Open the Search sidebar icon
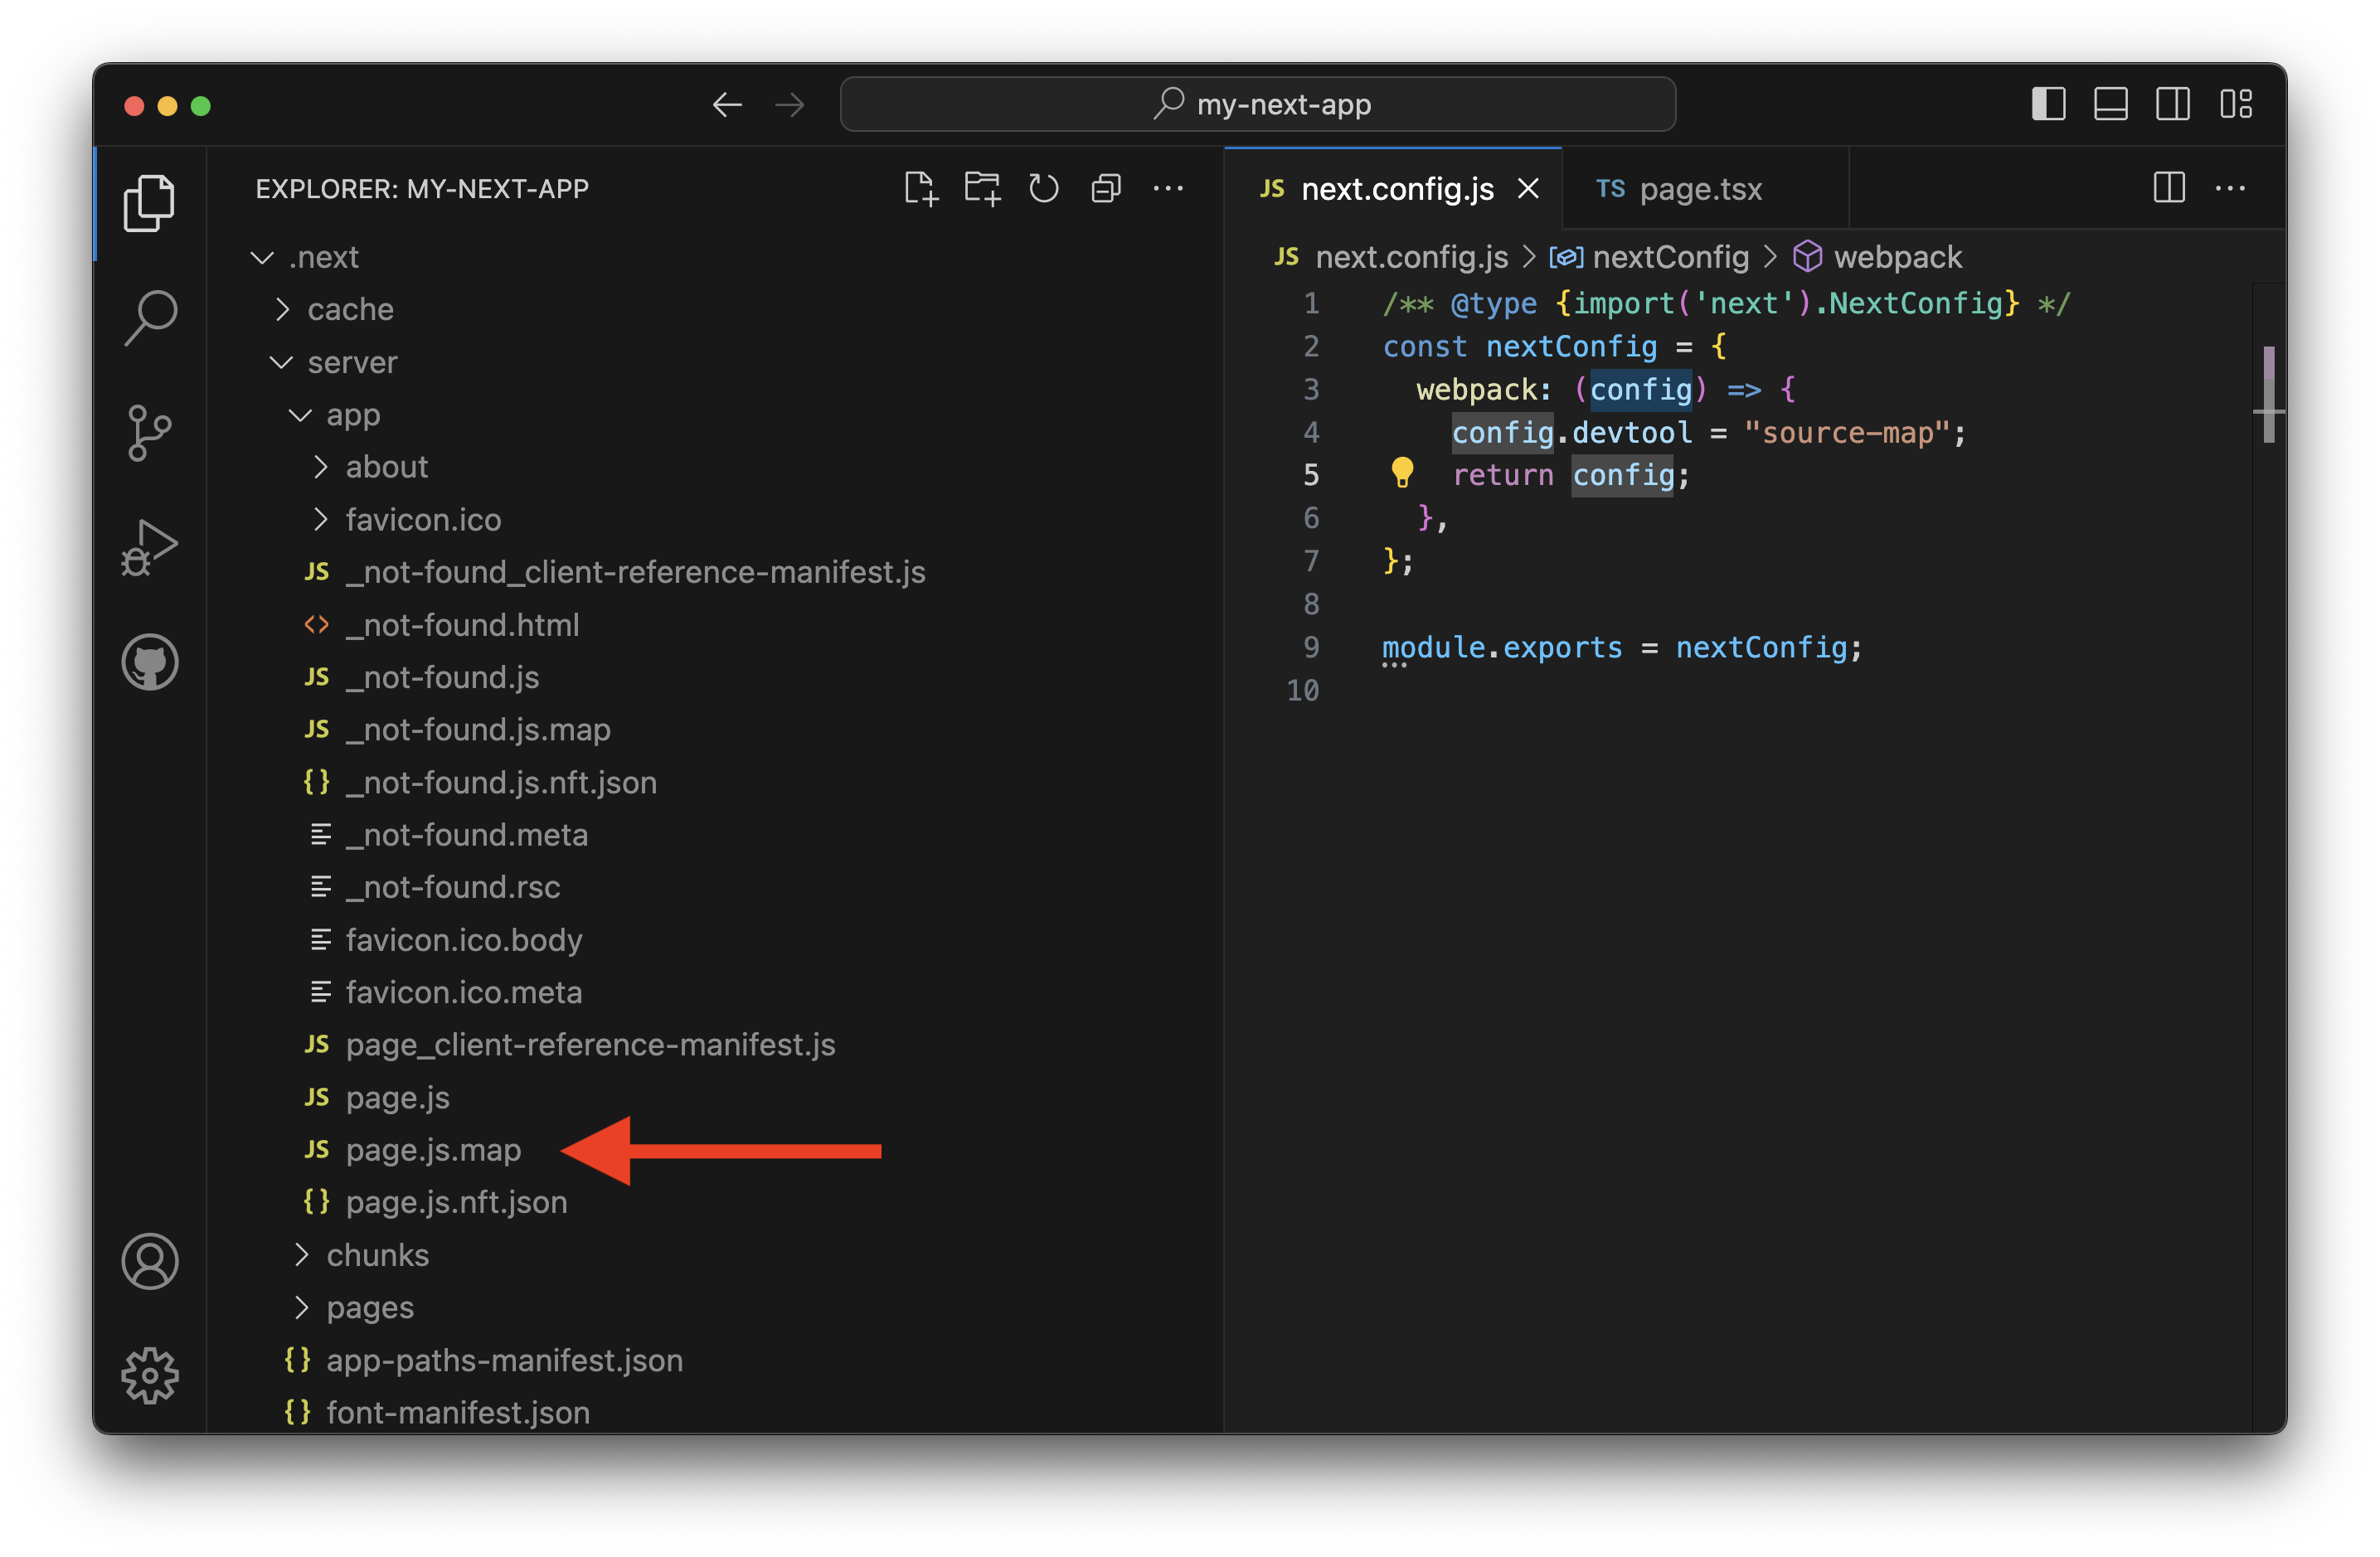2380x1557 pixels. tap(150, 317)
